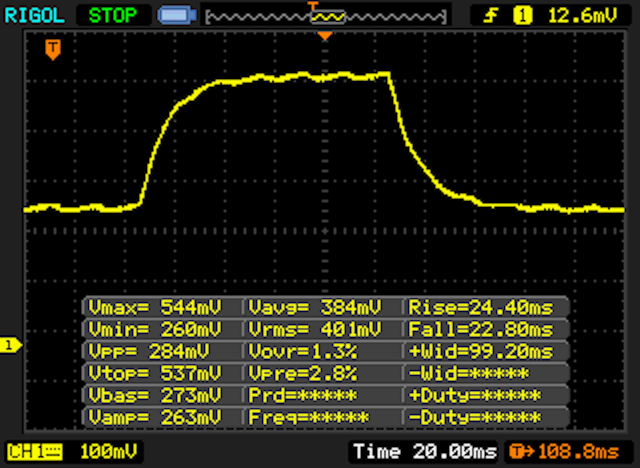This screenshot has height=468, width=640.
Task: Select the Vrms= 401mV measurement
Action: [315, 329]
